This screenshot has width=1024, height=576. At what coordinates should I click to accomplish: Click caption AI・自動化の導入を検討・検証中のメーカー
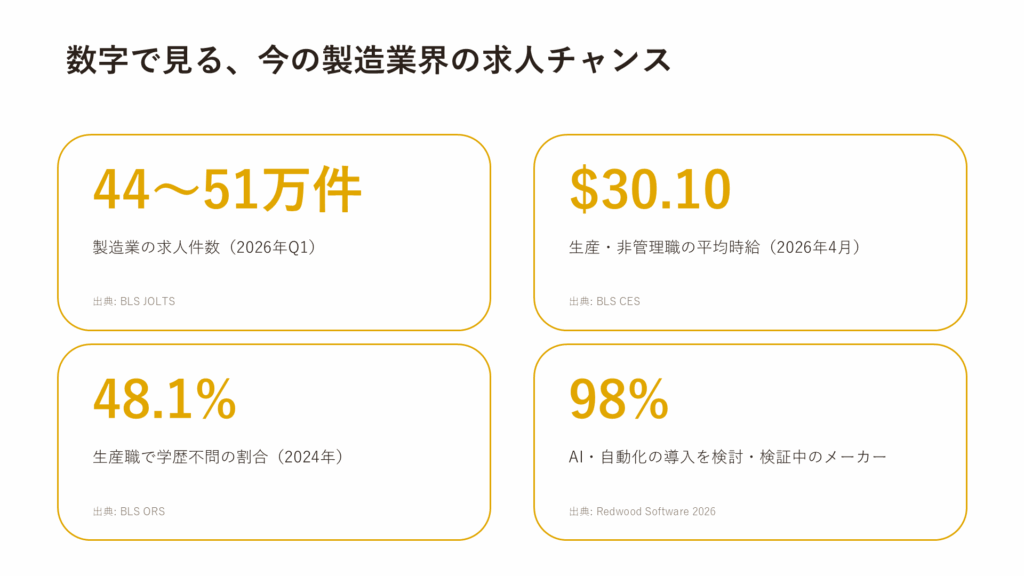point(728,456)
